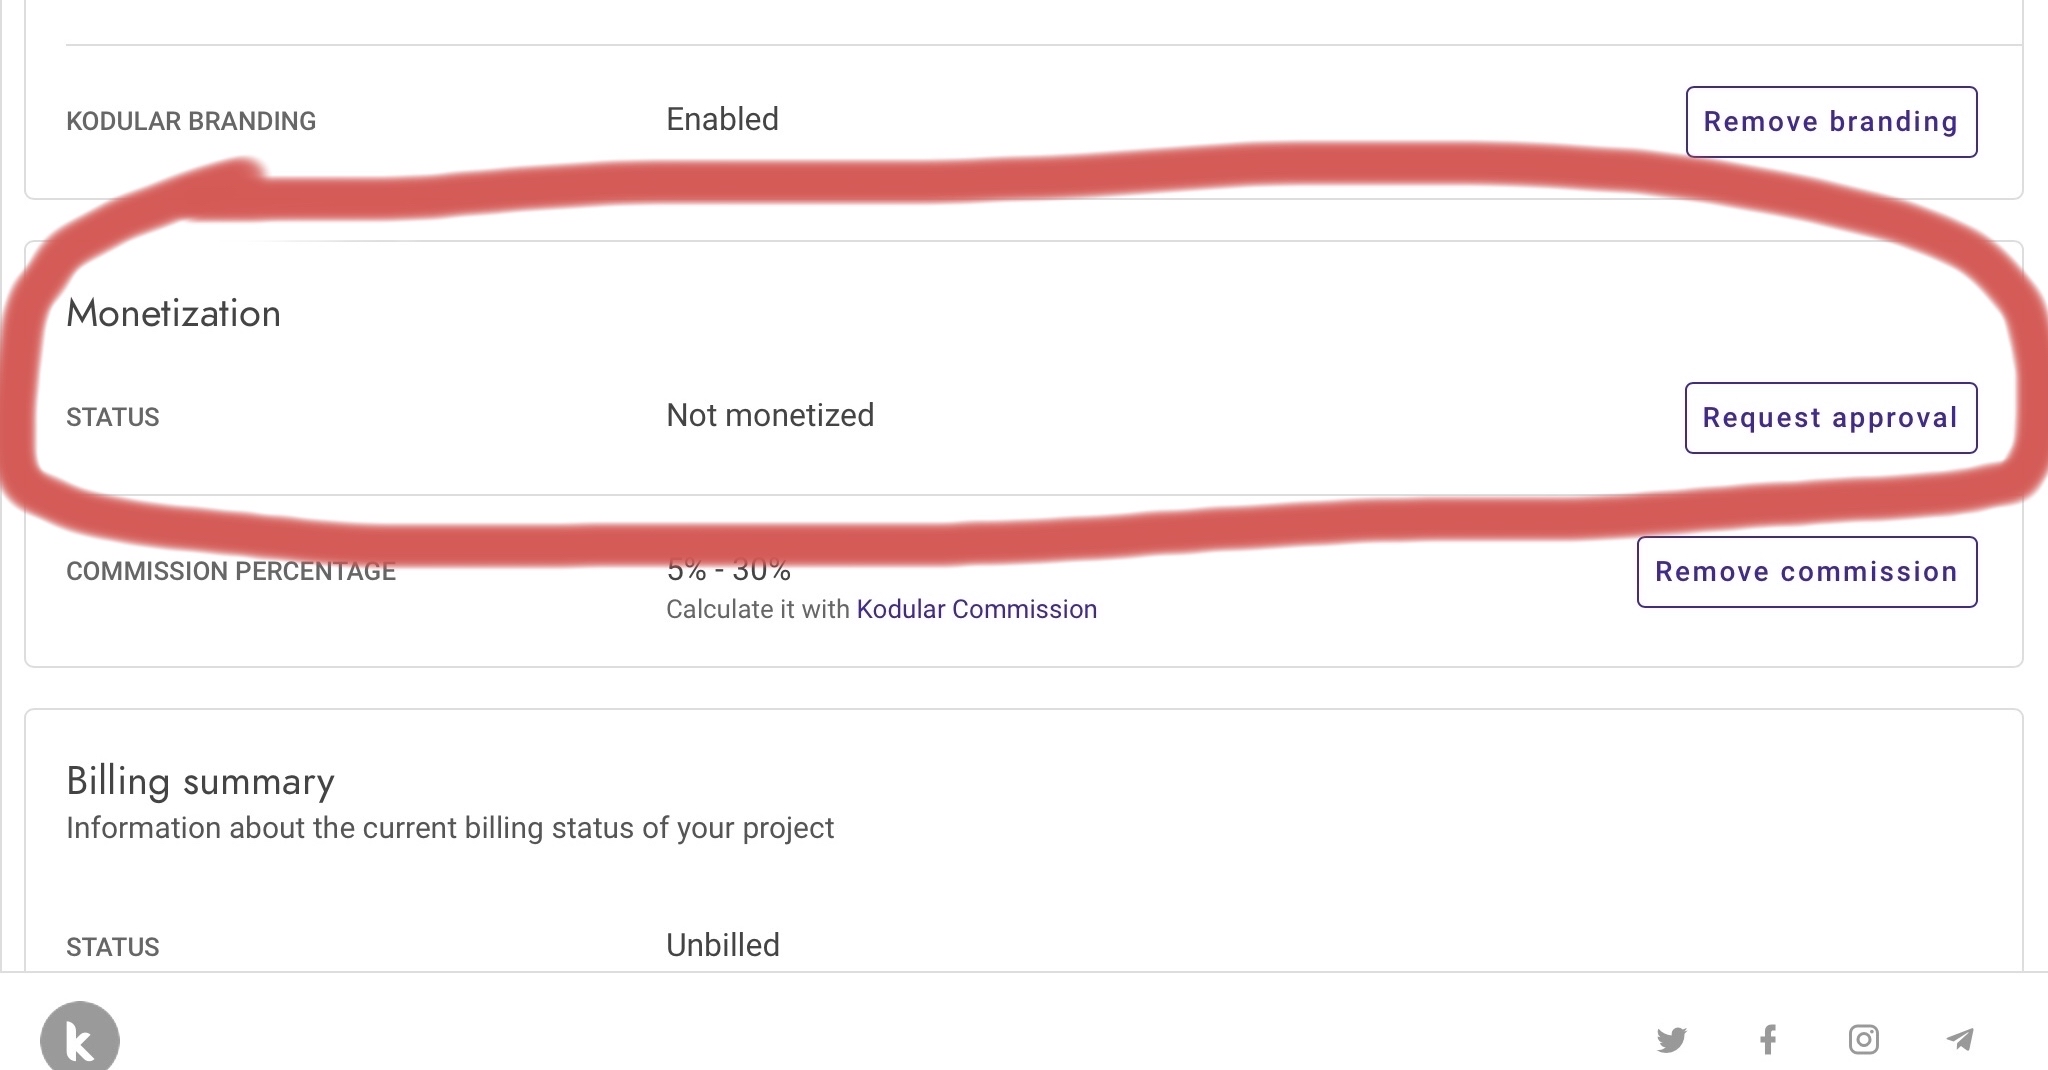The height and width of the screenshot is (1070, 2048).
Task: Open the Twitter social icon
Action: click(1671, 1040)
